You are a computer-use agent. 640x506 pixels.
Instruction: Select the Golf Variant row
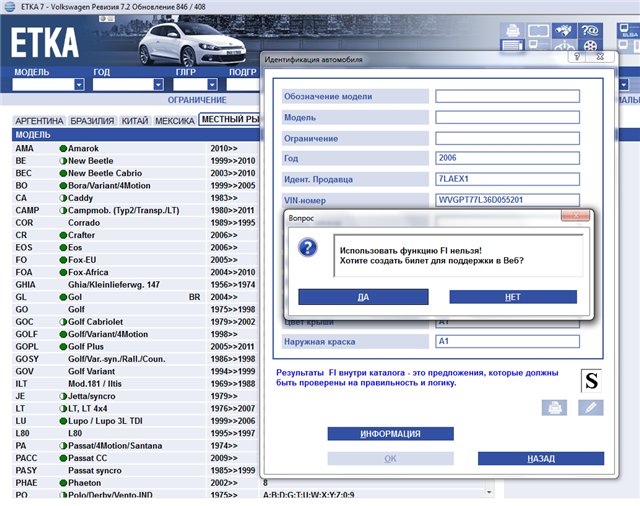point(136,371)
